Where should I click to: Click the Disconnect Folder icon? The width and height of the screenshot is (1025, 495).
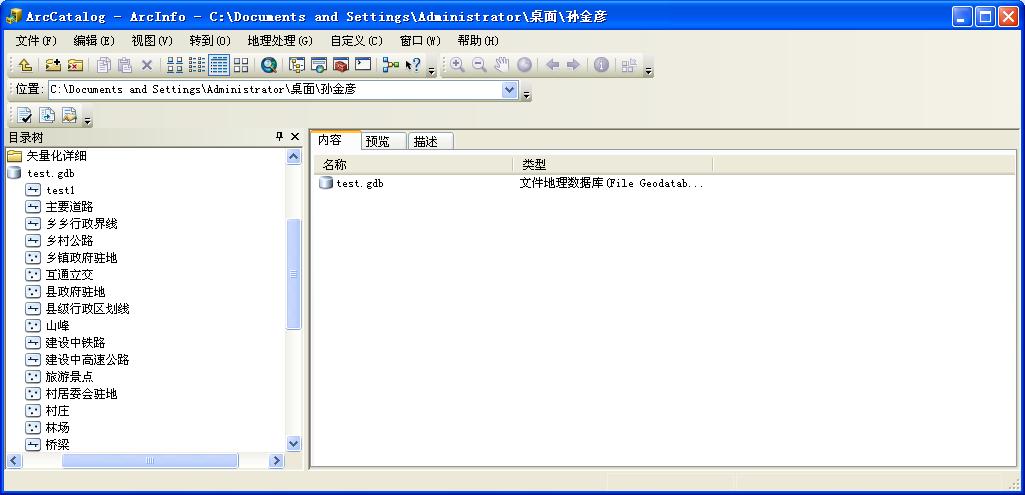pyautogui.click(x=75, y=65)
